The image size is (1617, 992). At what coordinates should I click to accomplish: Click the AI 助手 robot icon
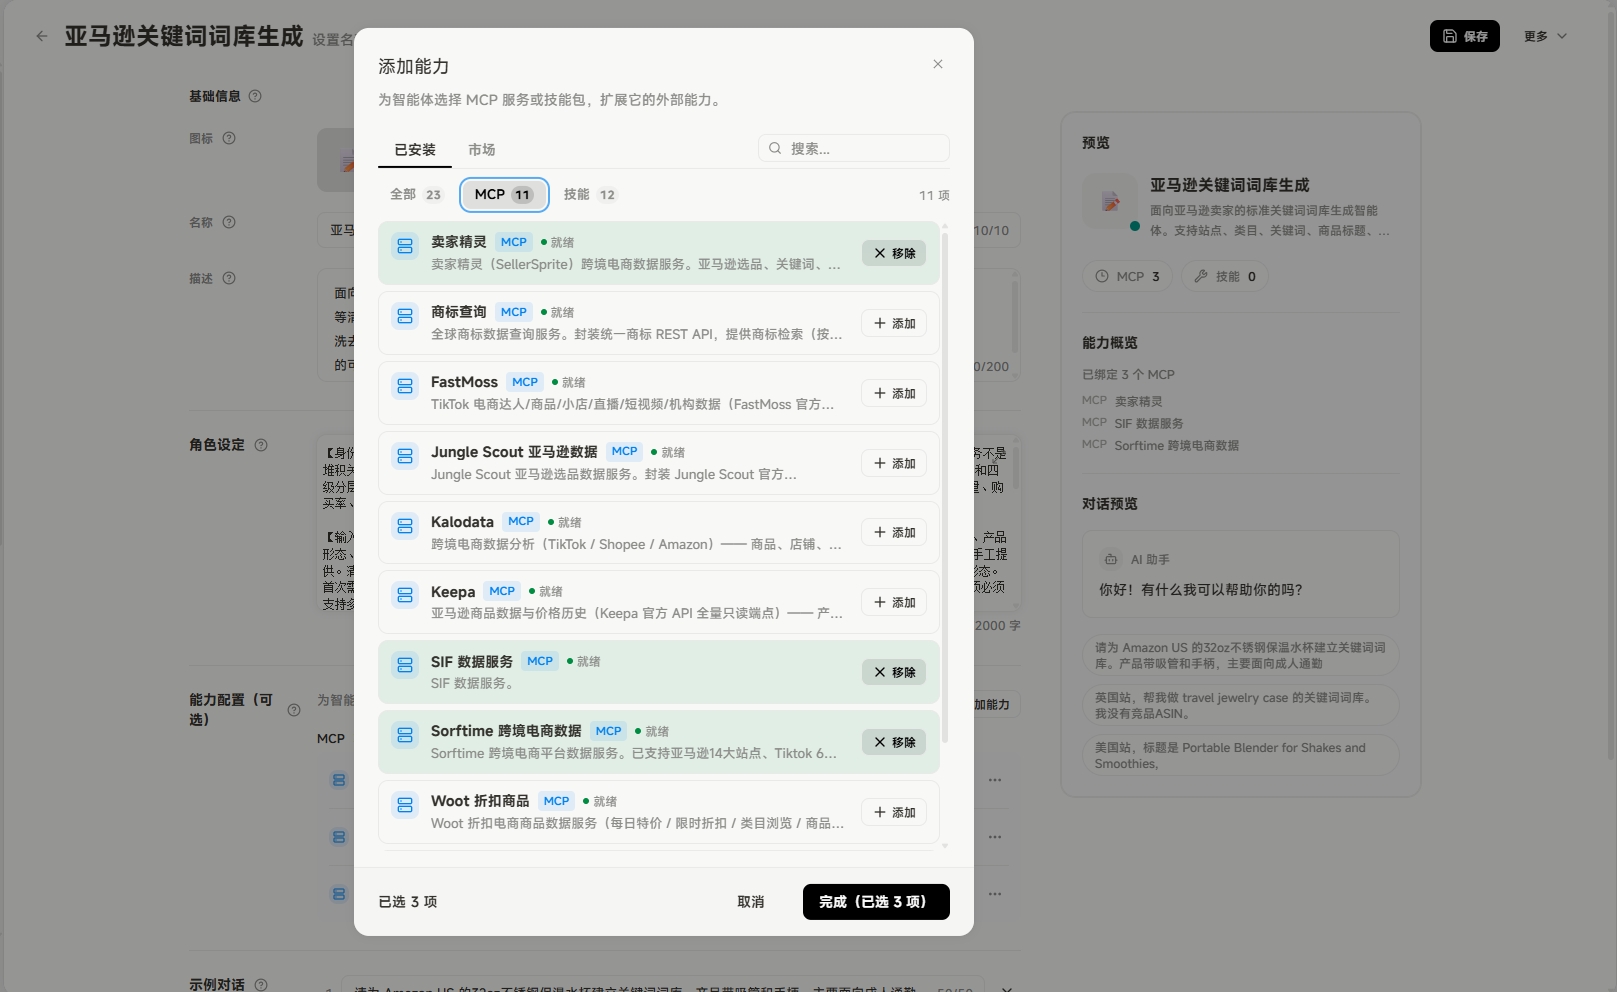click(1111, 560)
